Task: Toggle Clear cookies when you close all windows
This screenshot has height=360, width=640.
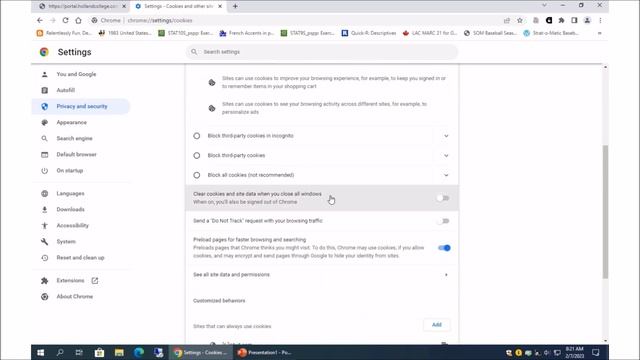Action: tap(443, 198)
